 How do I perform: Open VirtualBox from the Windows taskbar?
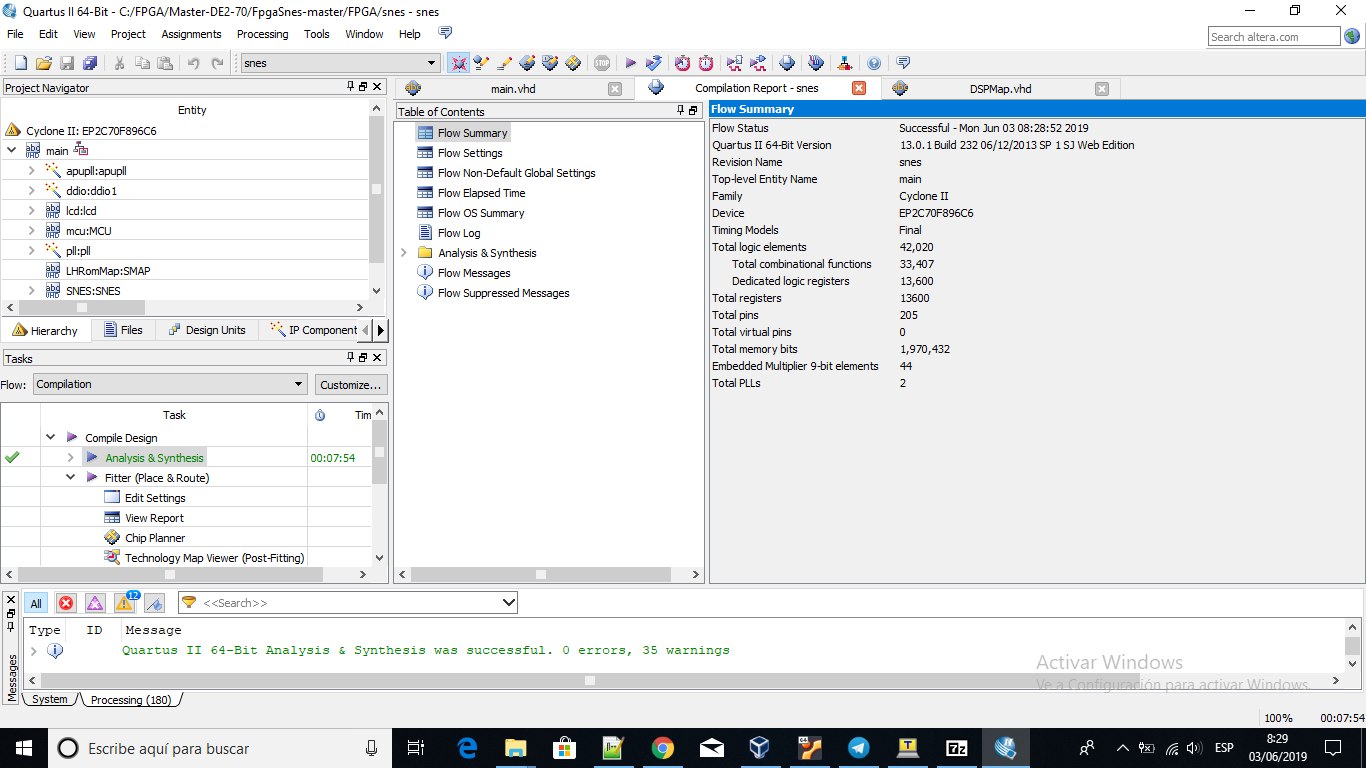(x=760, y=748)
